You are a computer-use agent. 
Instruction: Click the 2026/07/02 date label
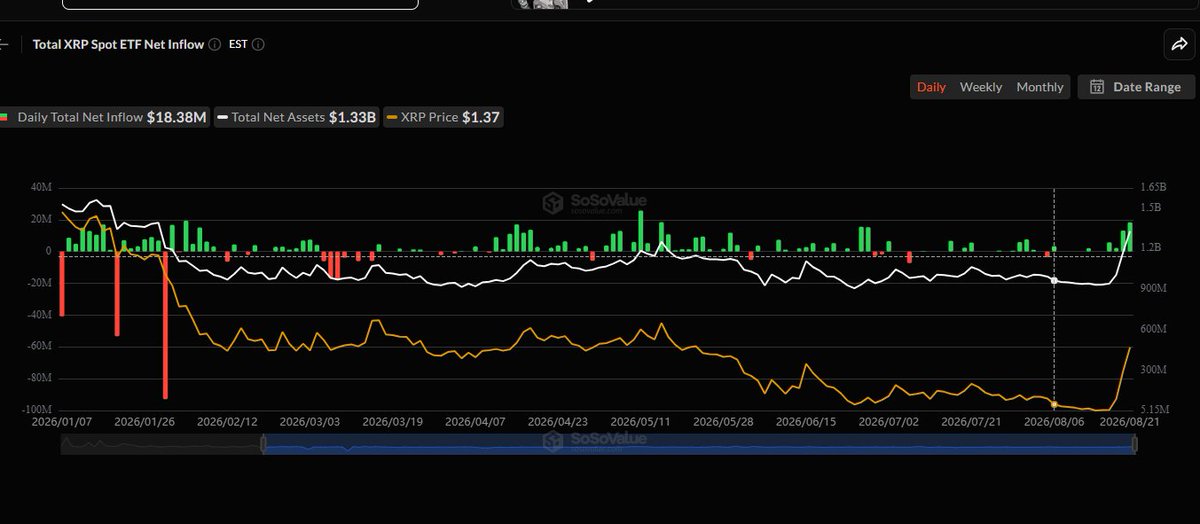(x=887, y=422)
